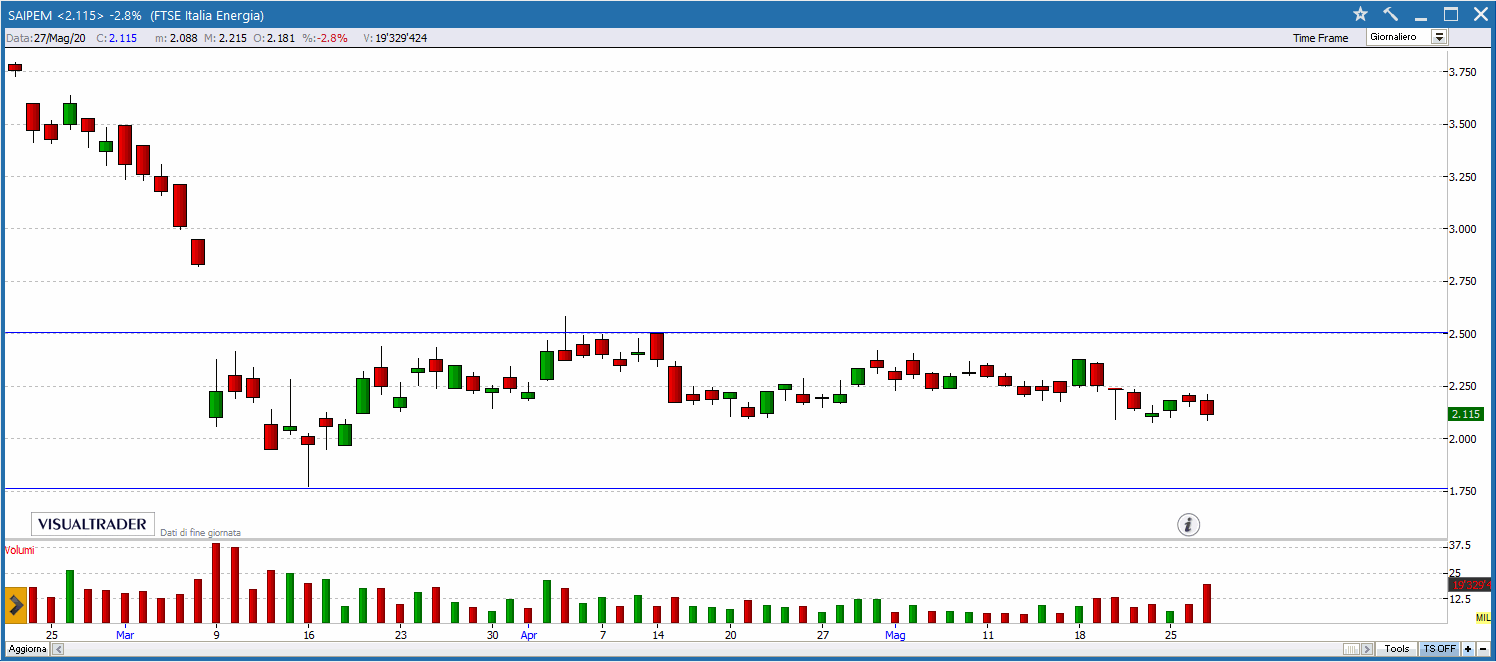The width and height of the screenshot is (1496, 662).
Task: Open the Time Frame Giornaliero dropdown
Action: click(1407, 37)
